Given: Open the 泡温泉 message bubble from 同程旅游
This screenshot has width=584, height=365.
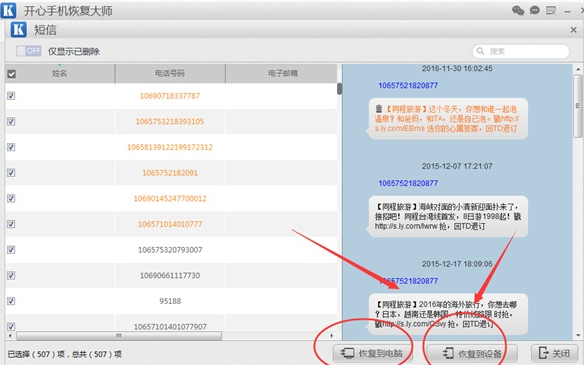Looking at the screenshot, I should [448, 119].
